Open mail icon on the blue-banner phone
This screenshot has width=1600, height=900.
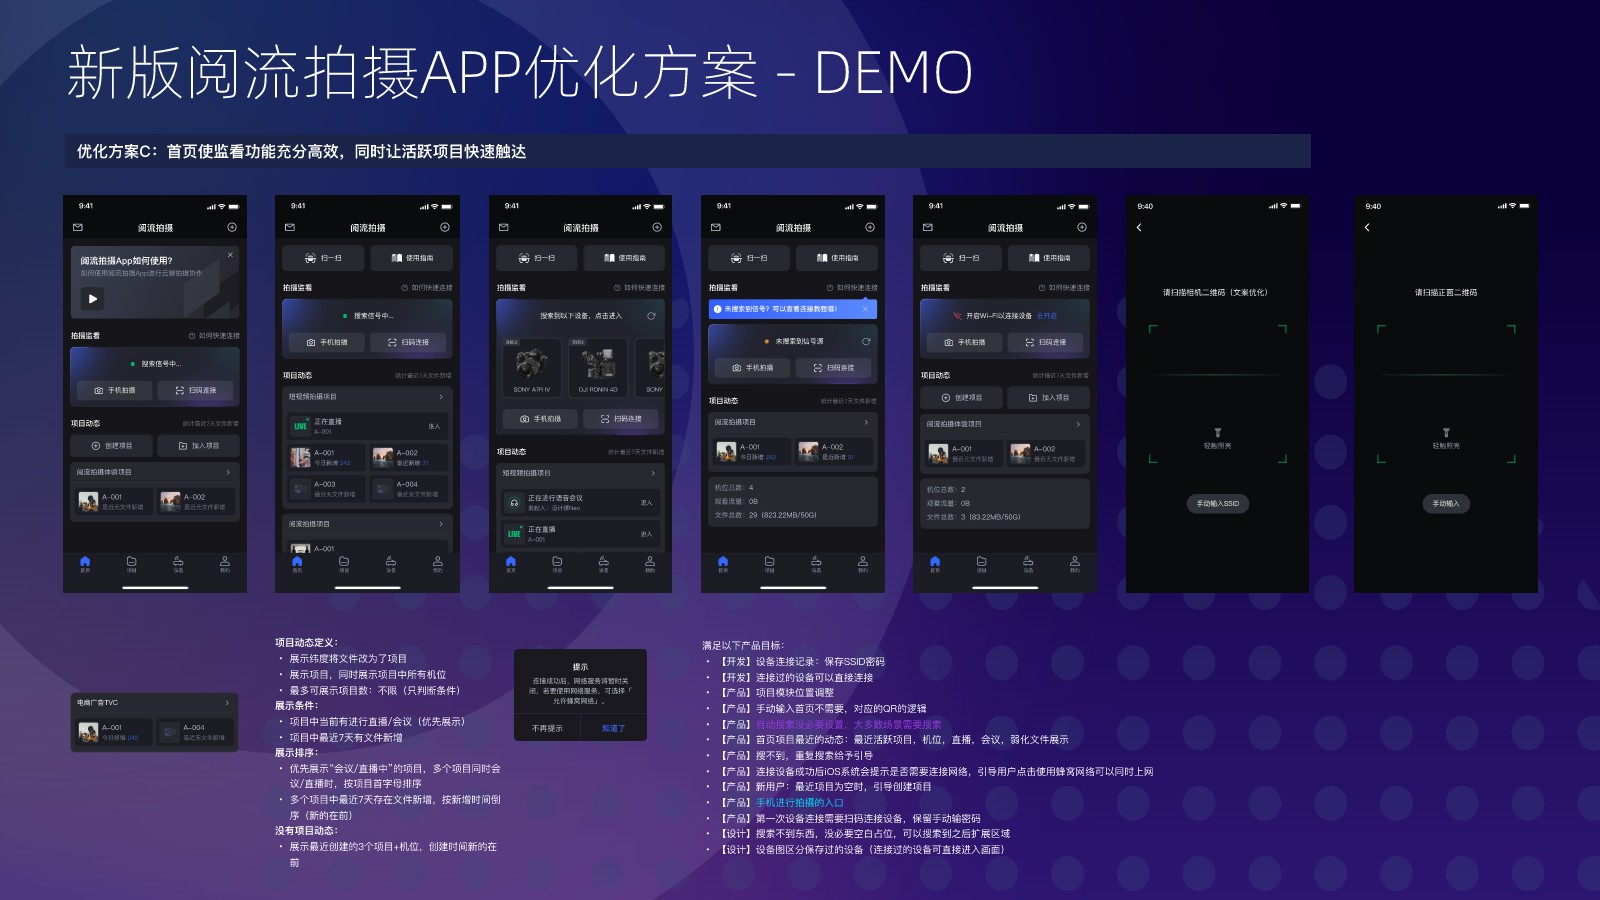click(716, 228)
